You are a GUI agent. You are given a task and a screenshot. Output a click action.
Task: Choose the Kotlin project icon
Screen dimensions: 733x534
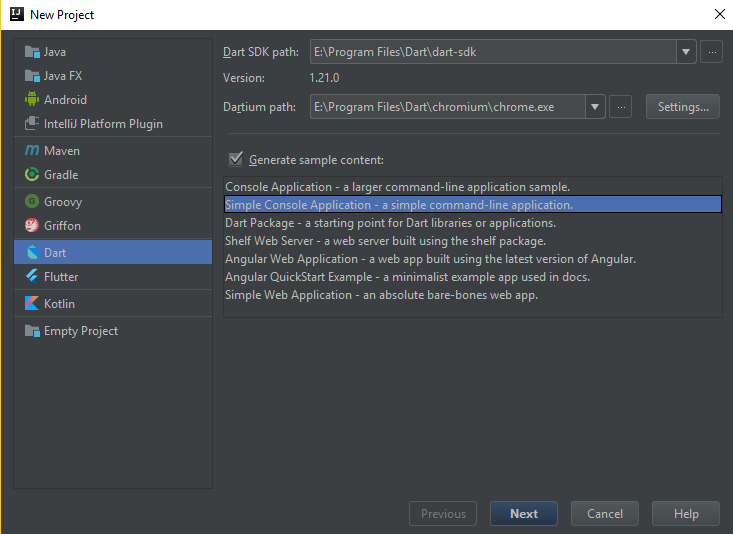coord(32,303)
